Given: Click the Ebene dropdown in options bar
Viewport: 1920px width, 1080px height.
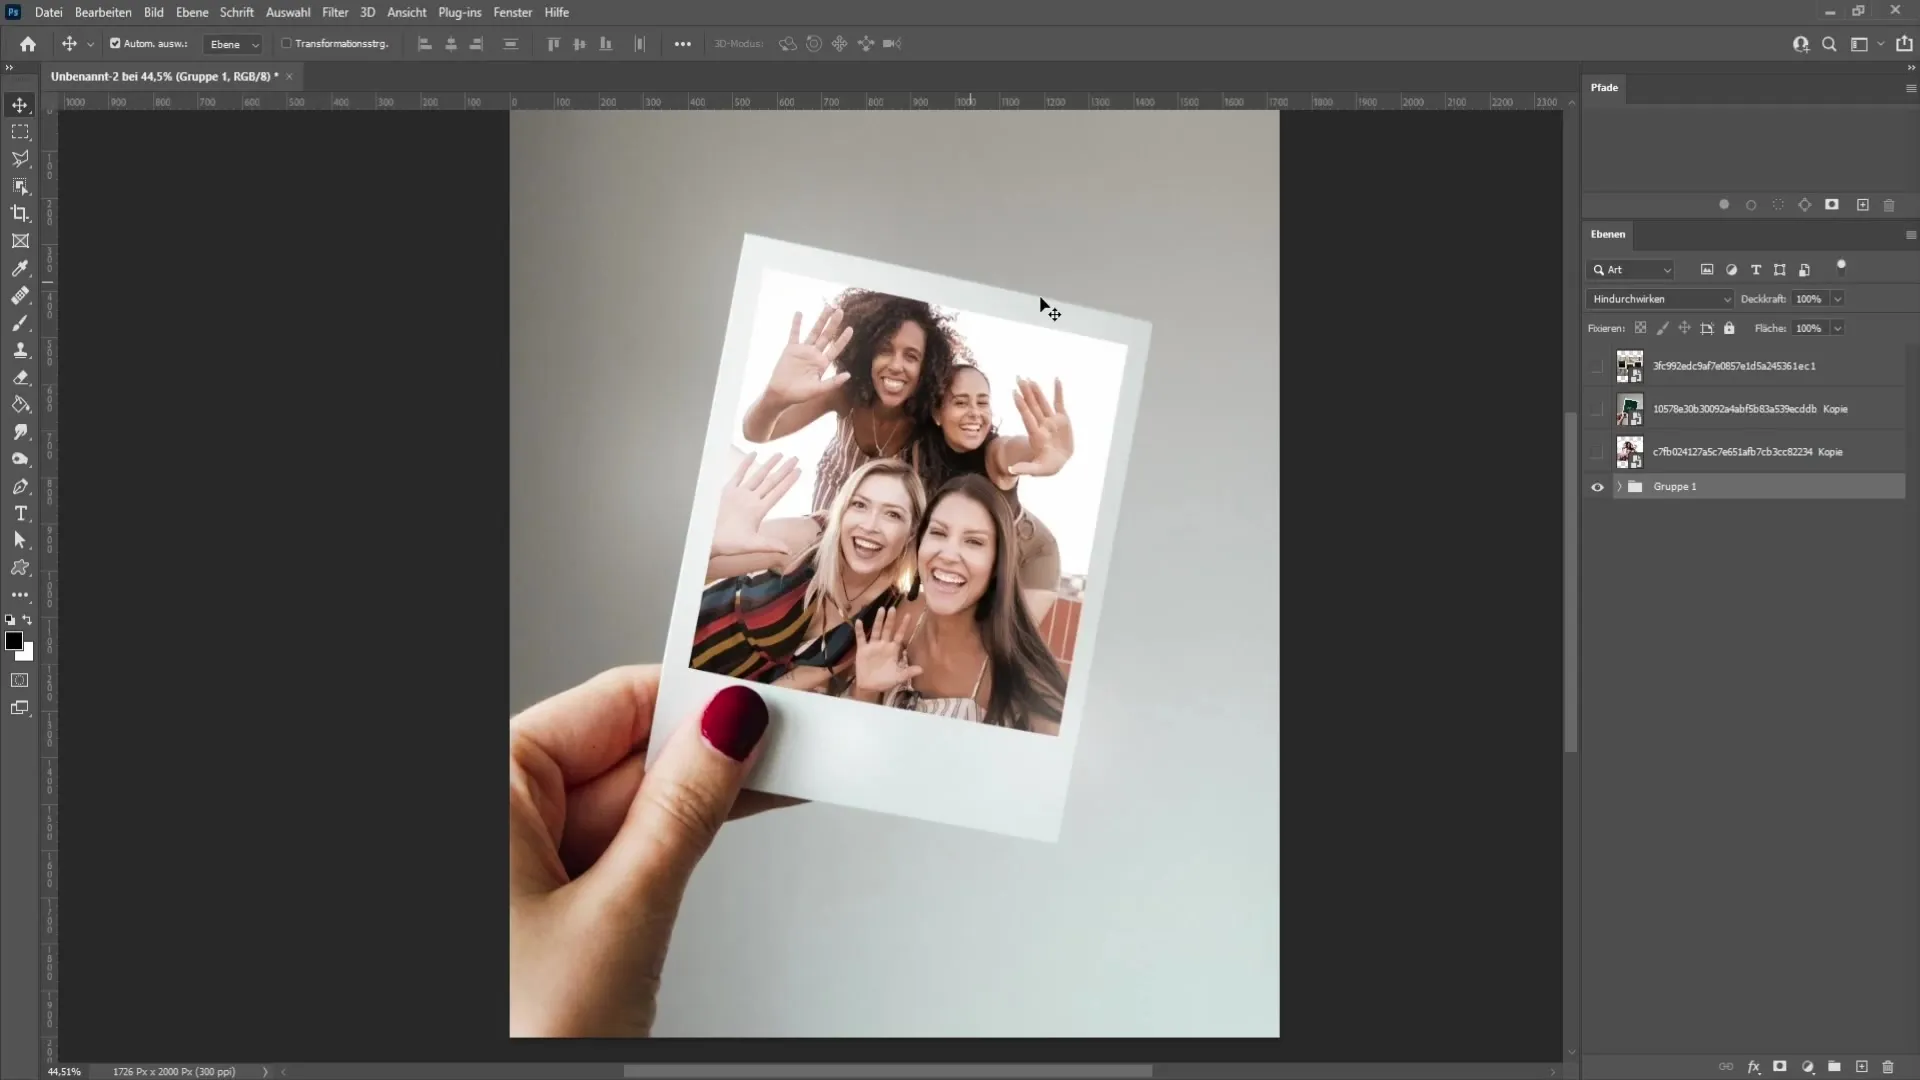Looking at the screenshot, I should tap(231, 44).
